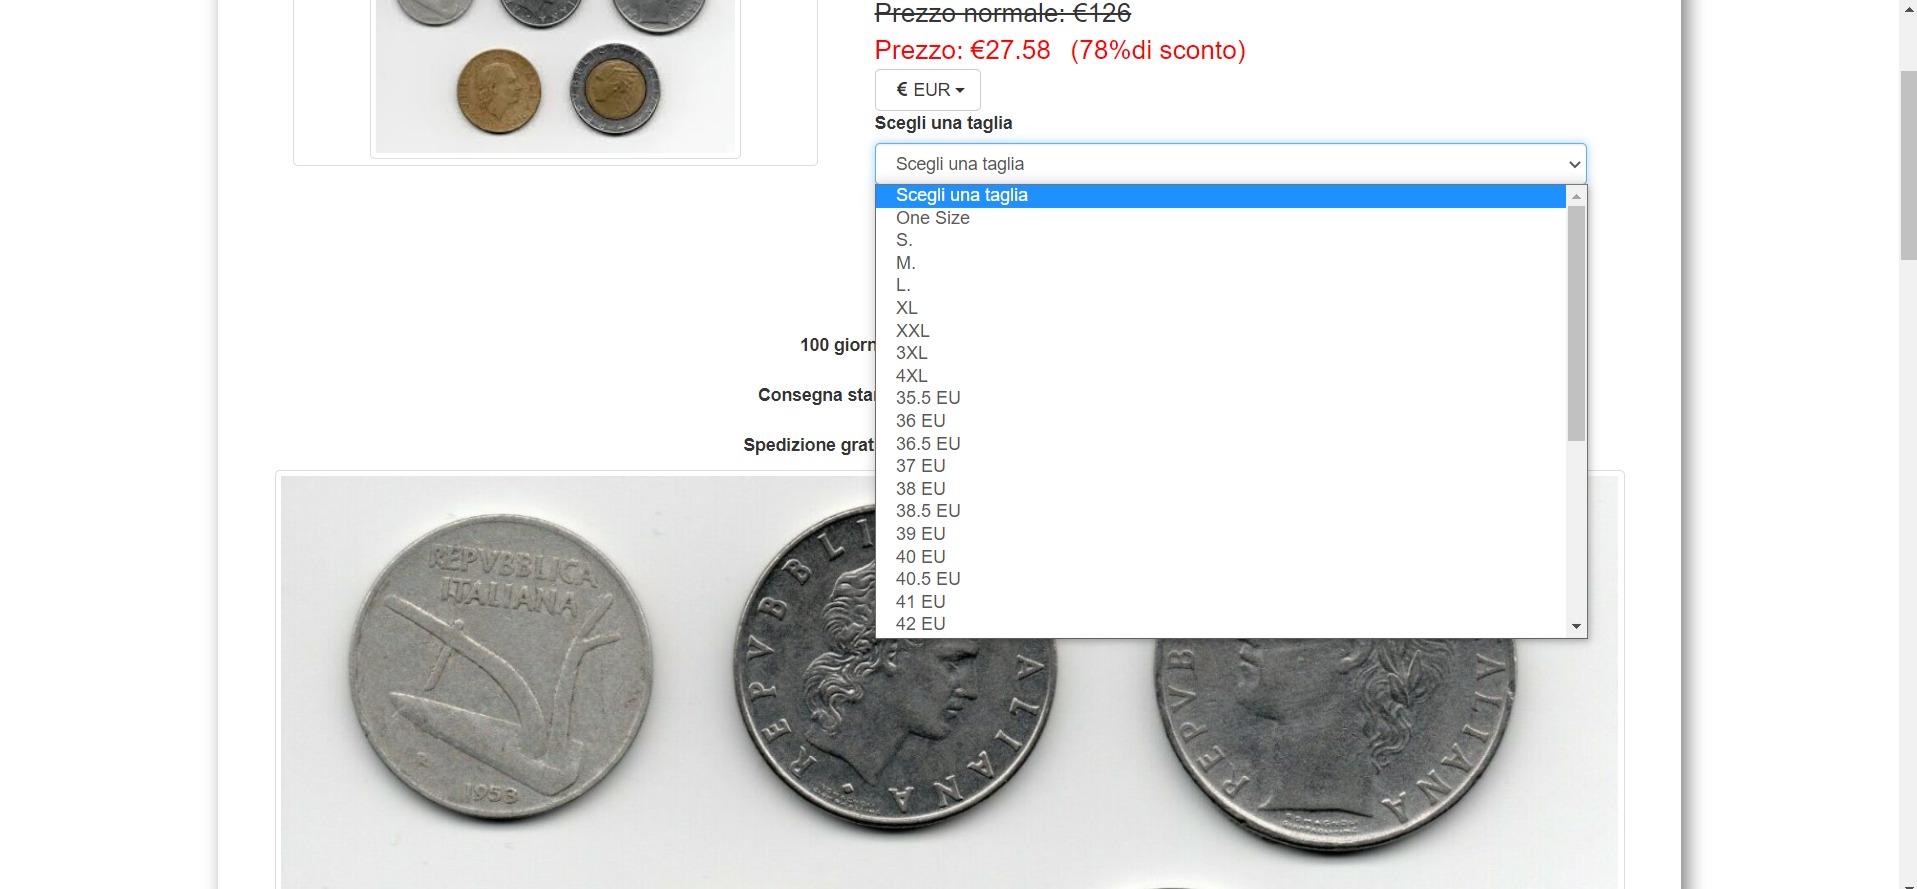Pick the XL size option
1917x889 pixels.
click(x=1220, y=308)
